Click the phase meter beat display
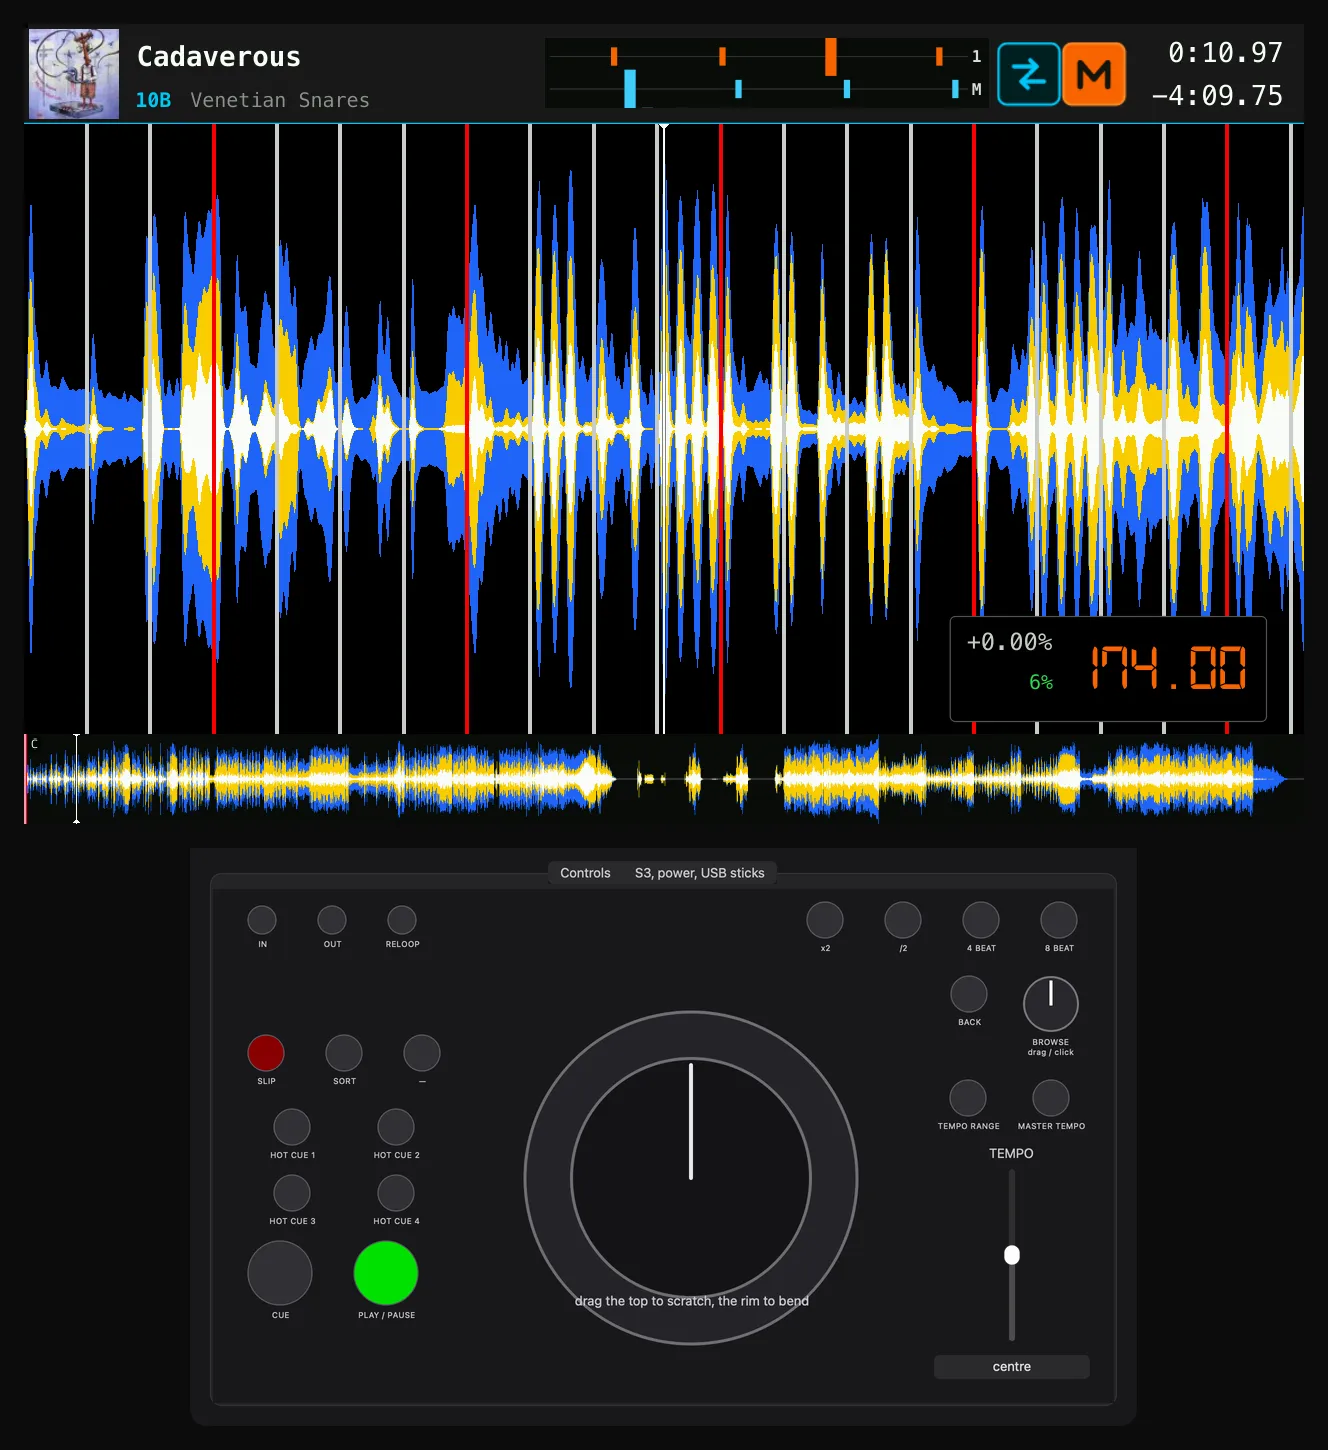The height and width of the screenshot is (1450, 1328). tap(766, 73)
